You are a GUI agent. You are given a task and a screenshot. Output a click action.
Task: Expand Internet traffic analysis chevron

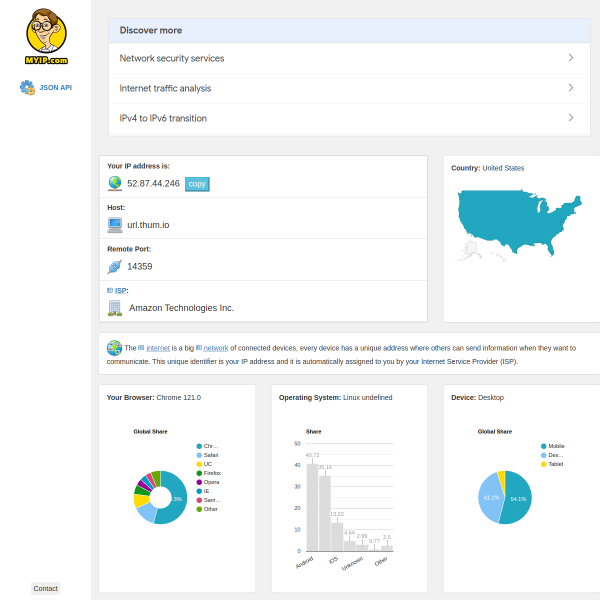[571, 88]
